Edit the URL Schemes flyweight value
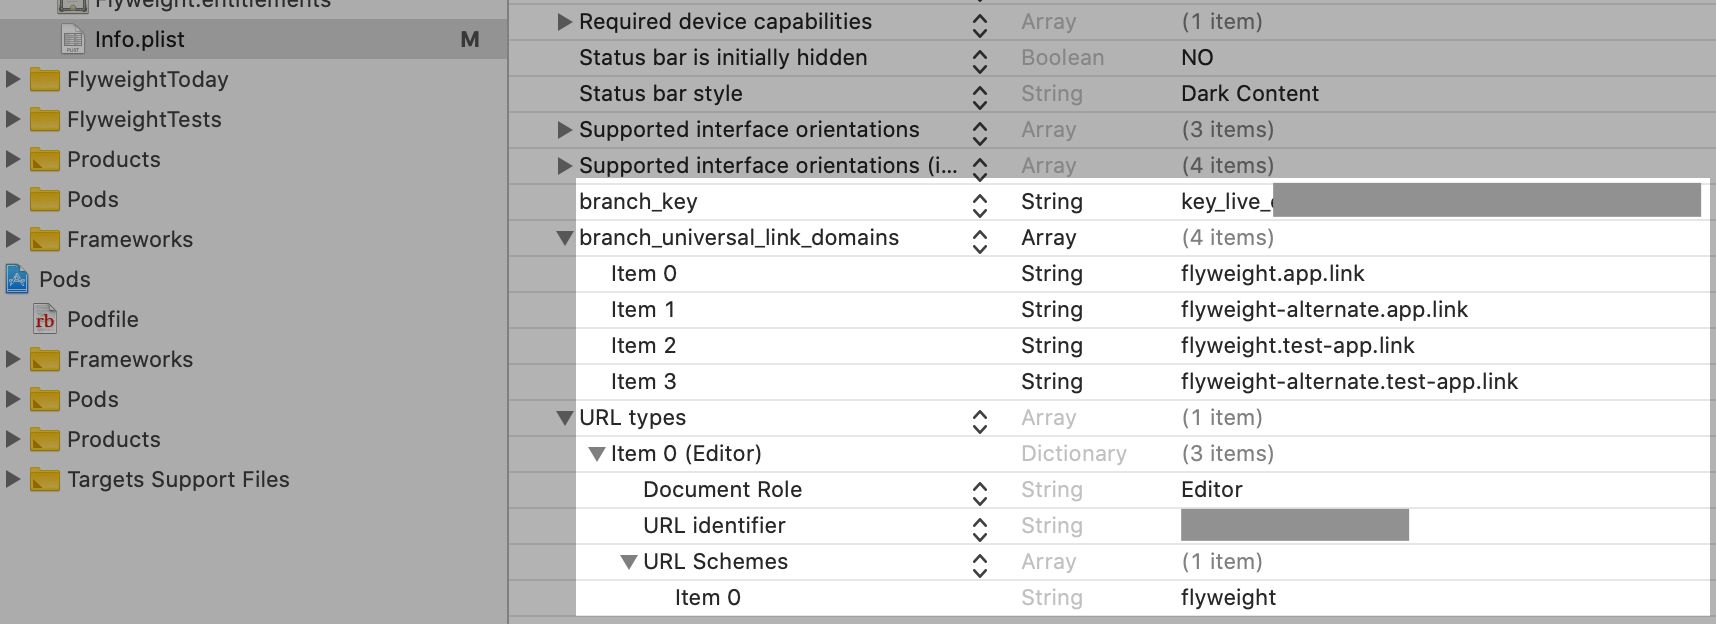 pyautogui.click(x=1228, y=598)
